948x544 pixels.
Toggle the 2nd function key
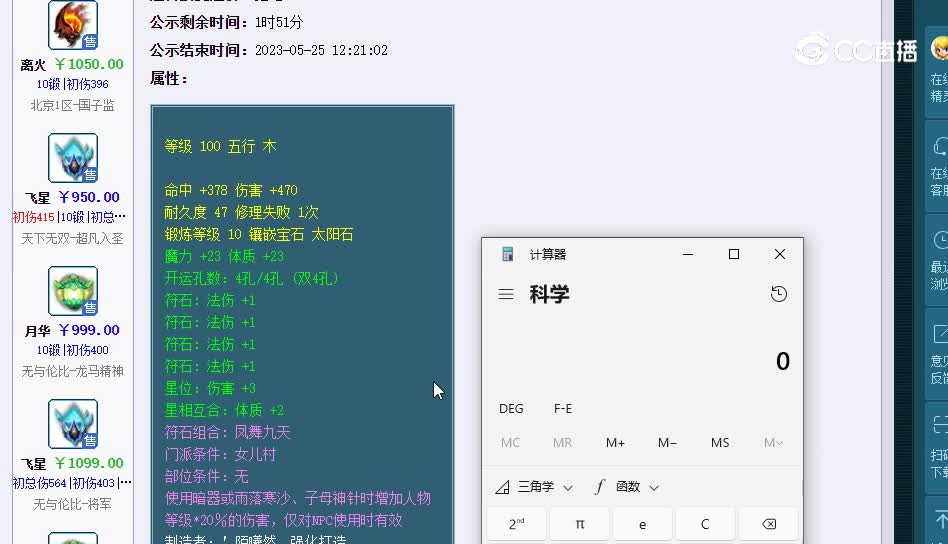click(x=516, y=524)
